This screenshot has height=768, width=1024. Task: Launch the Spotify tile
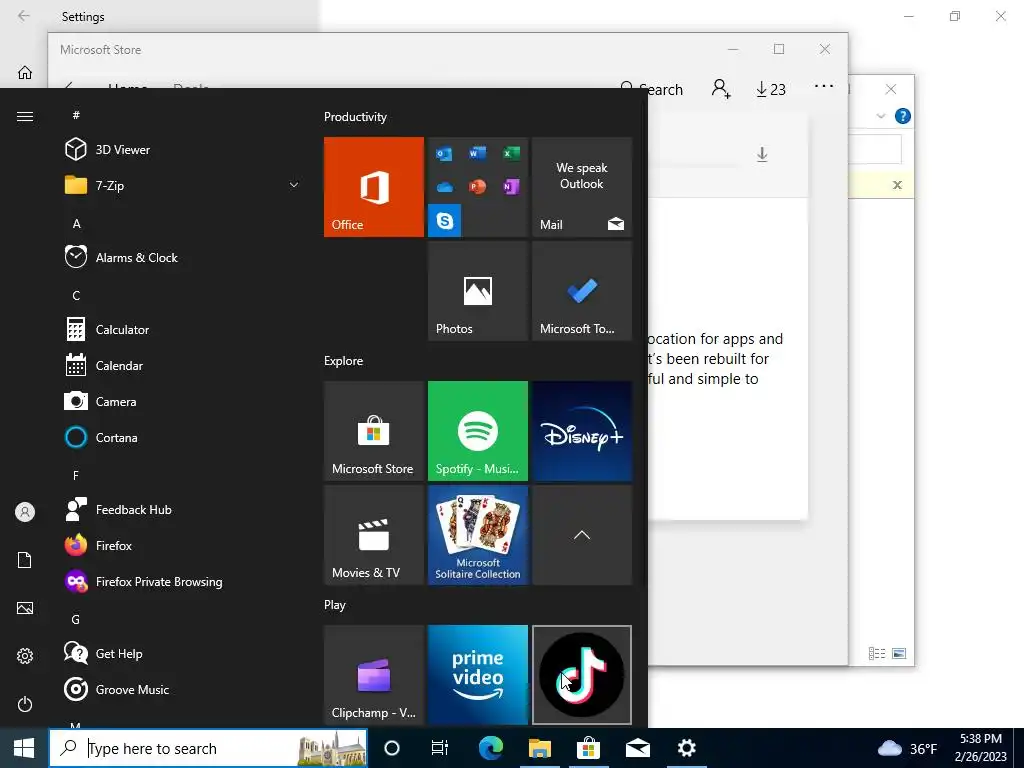point(477,431)
